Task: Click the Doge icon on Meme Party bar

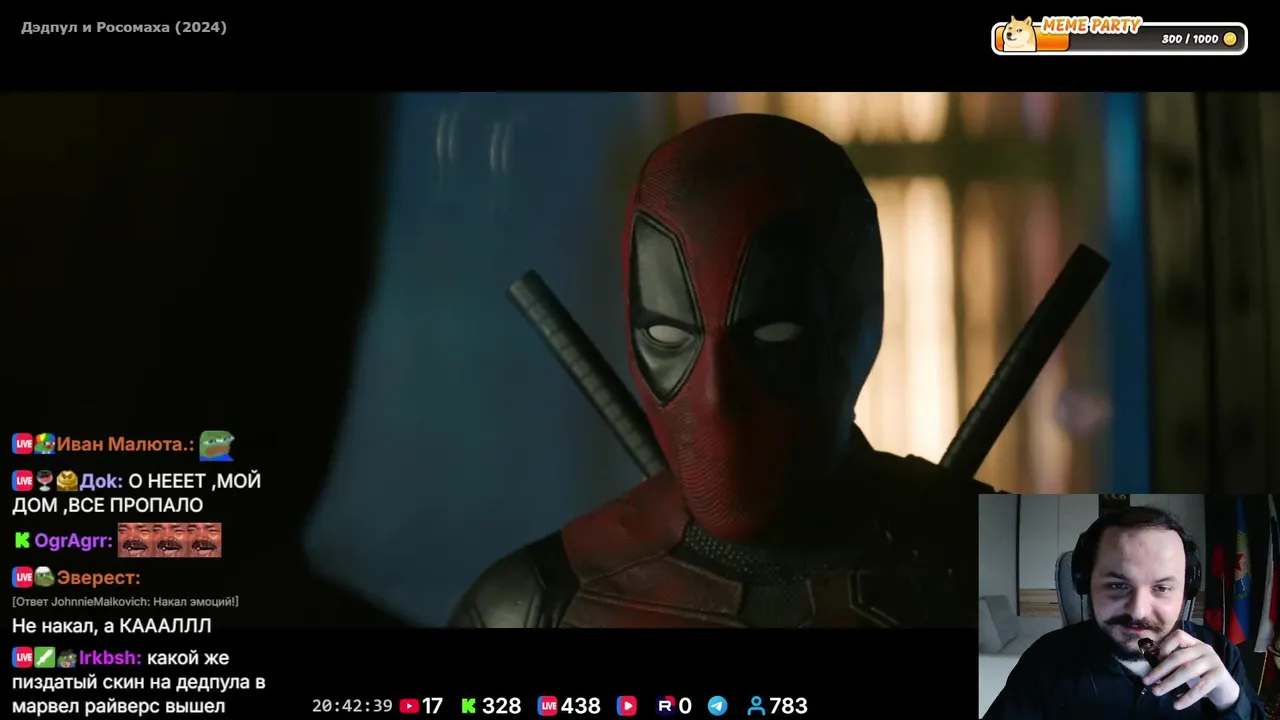Action: pos(1019,33)
